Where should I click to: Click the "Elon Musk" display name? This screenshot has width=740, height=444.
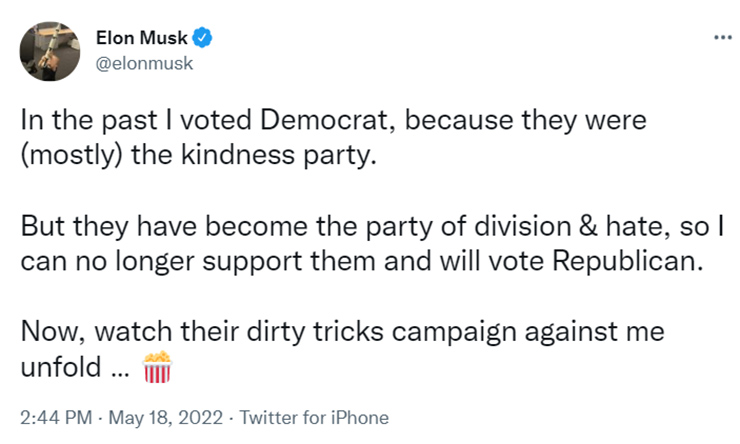click(143, 39)
